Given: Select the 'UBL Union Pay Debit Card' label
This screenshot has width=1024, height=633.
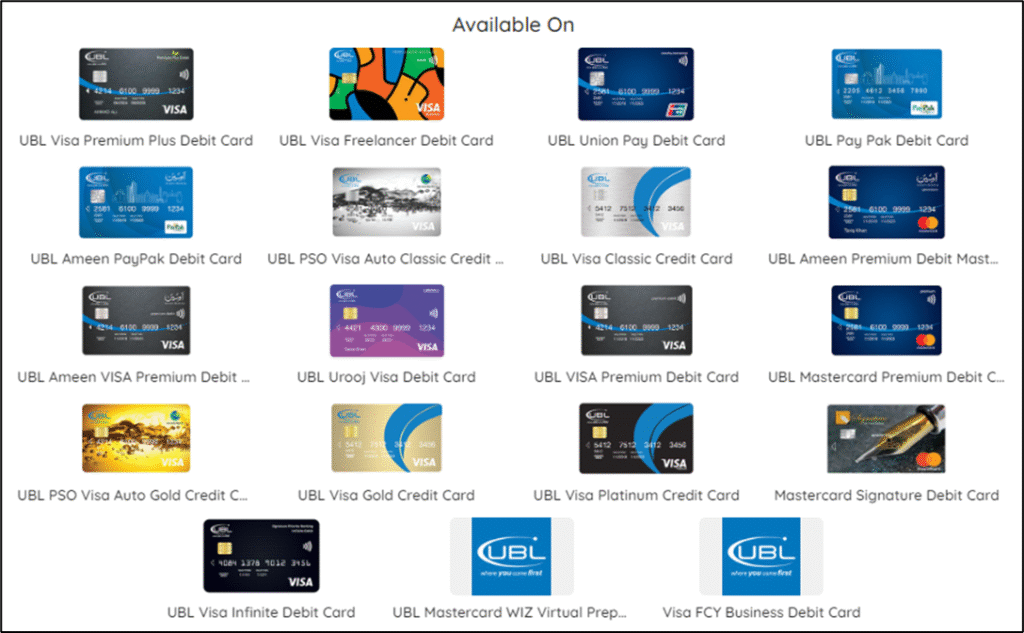Looking at the screenshot, I should click(636, 140).
